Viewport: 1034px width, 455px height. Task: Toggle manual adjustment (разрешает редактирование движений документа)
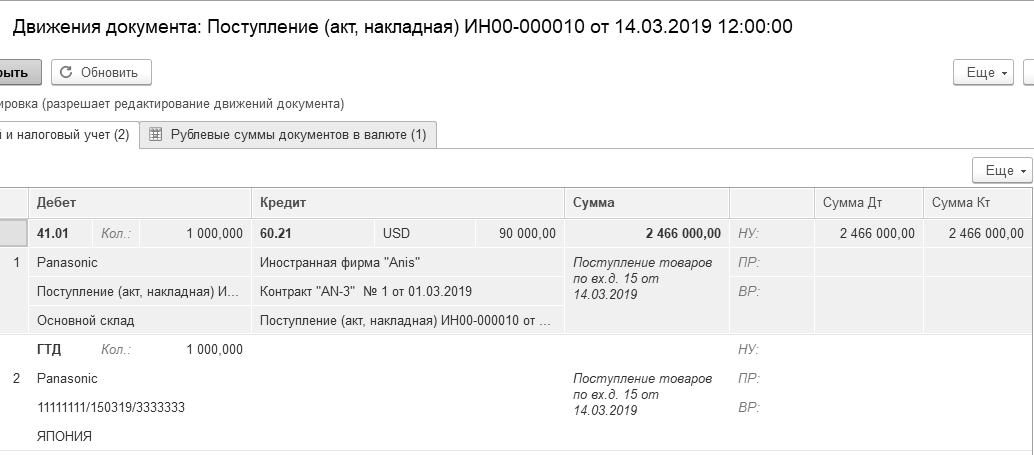[170, 103]
